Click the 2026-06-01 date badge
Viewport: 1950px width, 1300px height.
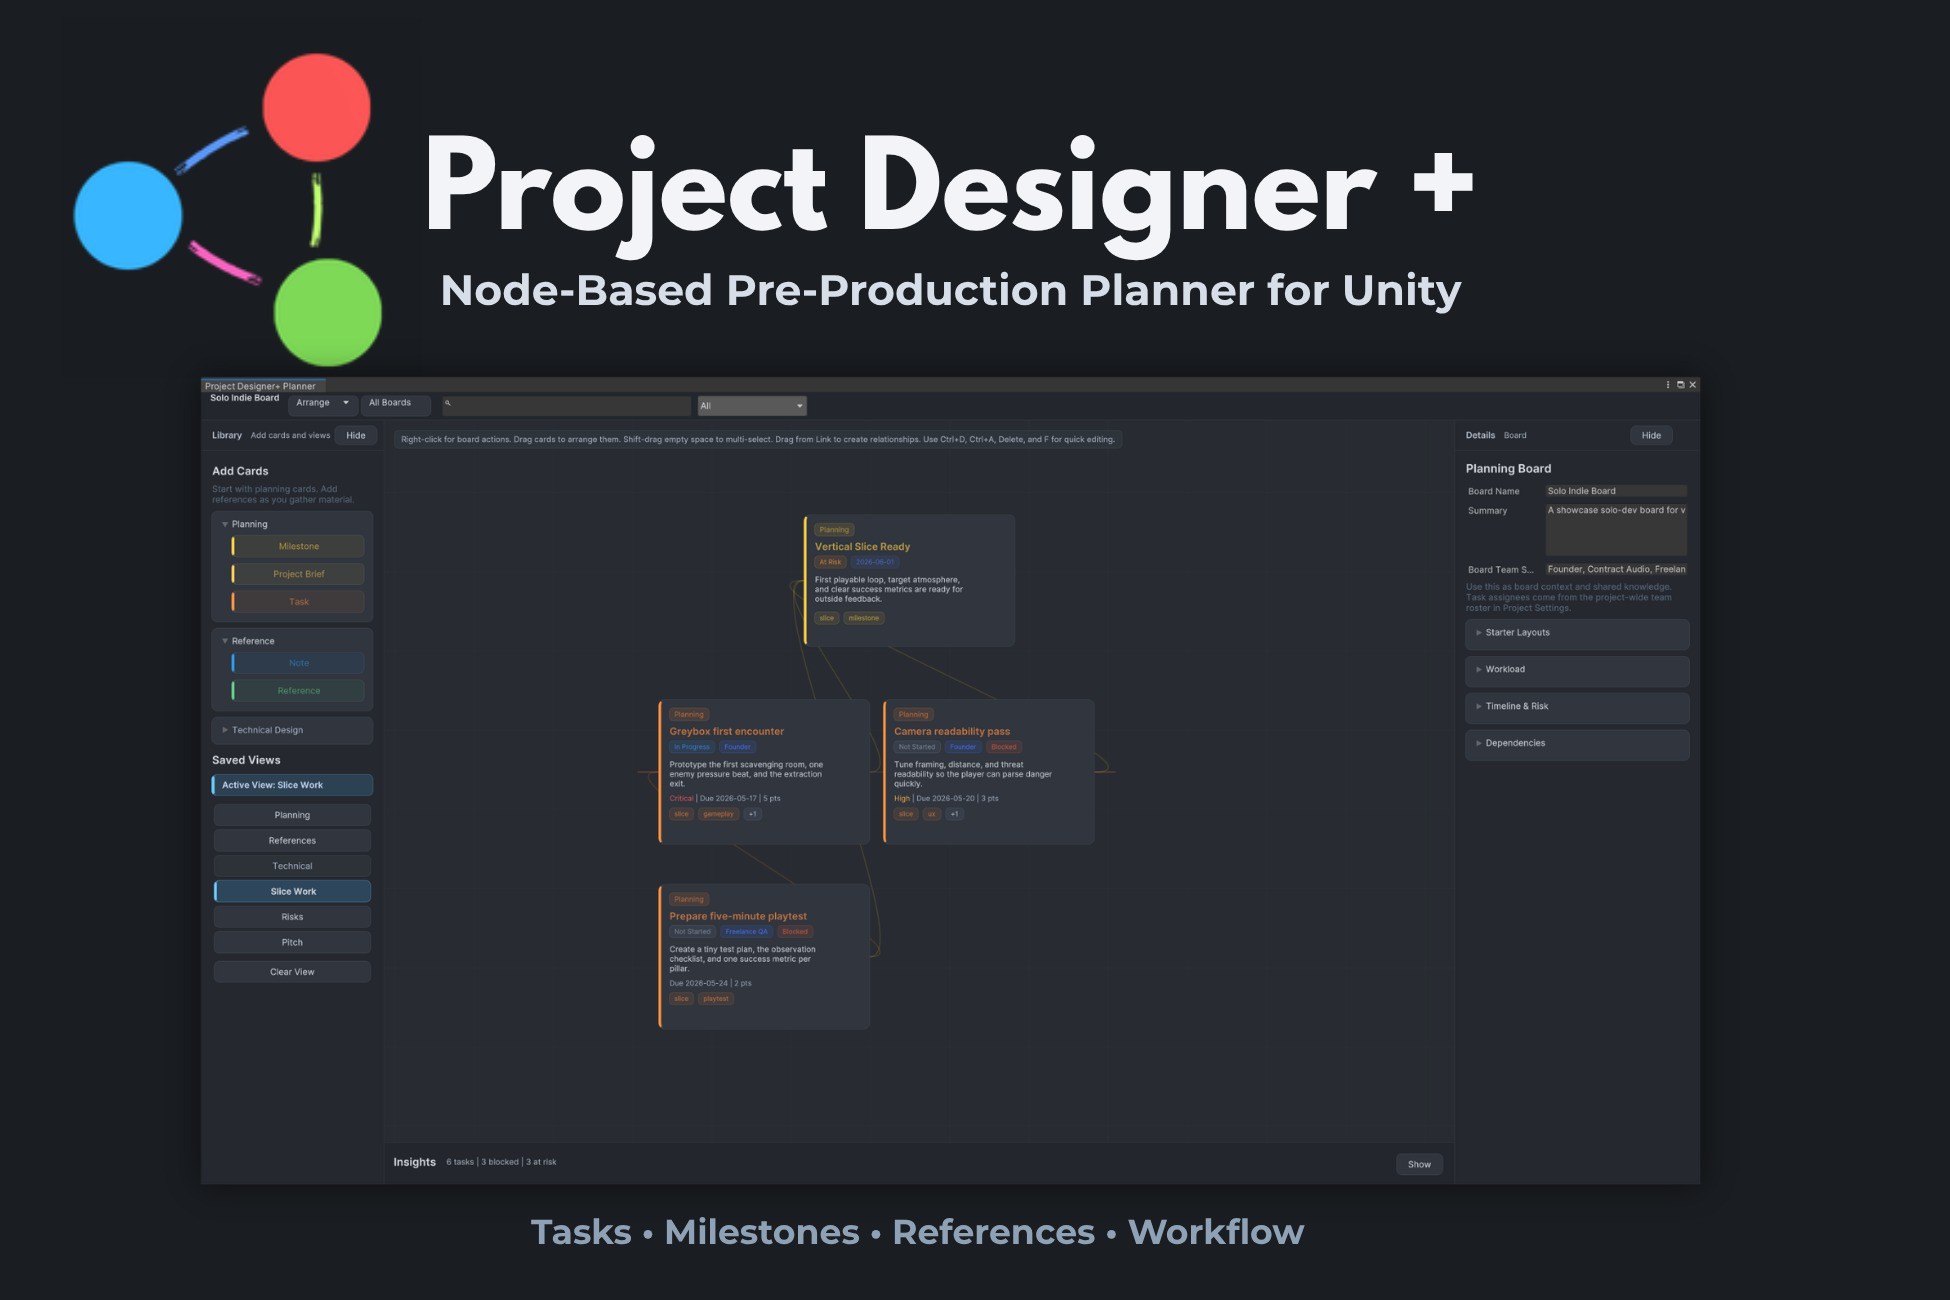click(x=875, y=563)
